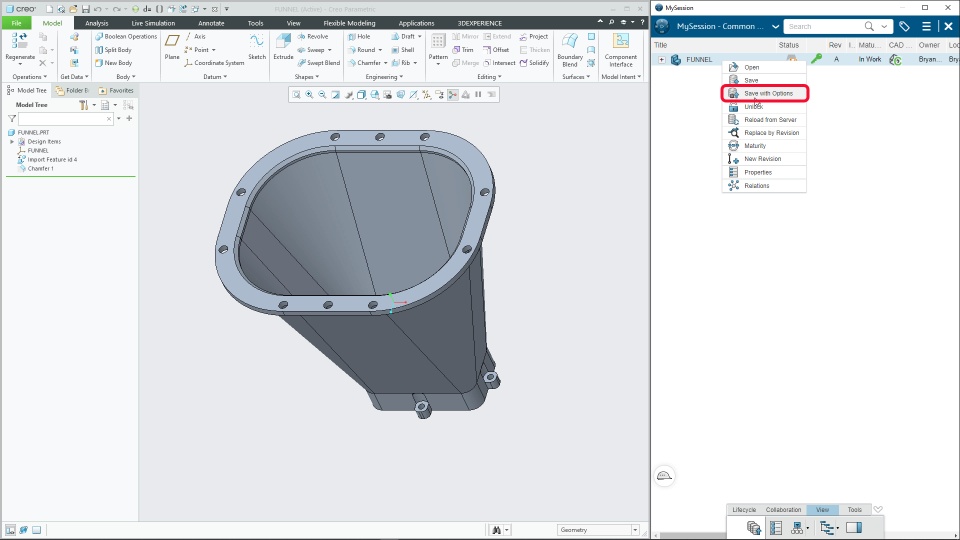Click the Offset editing tool
This screenshot has height=540, width=960.
[x=496, y=50]
